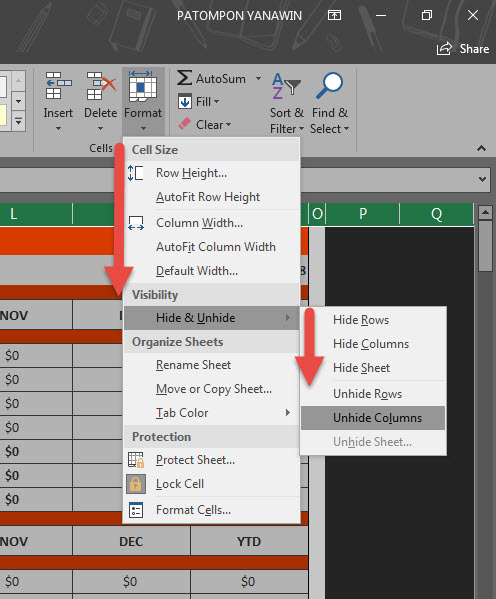Choose Column Width... option
Screen dimensions: 496x599
click(x=212, y=223)
